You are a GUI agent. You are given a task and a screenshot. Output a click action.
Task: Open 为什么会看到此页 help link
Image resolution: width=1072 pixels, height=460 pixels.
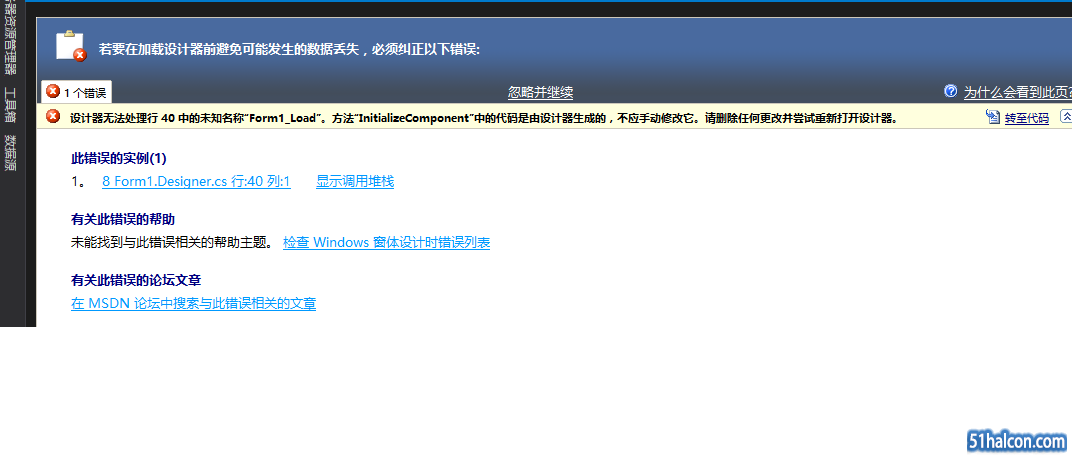[1017, 93]
